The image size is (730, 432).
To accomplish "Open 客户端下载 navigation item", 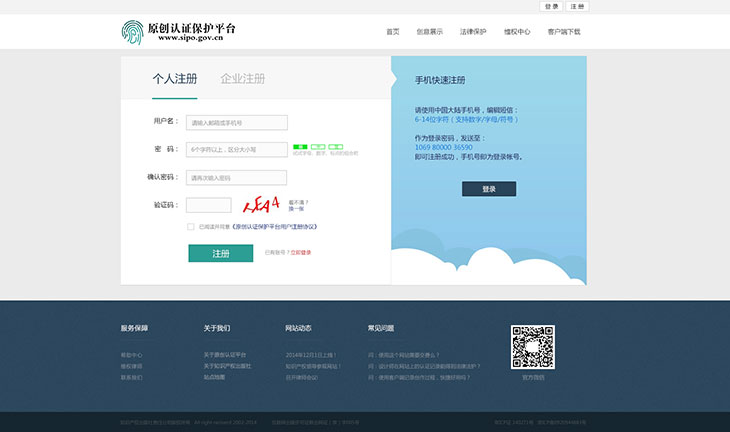I will coord(564,32).
